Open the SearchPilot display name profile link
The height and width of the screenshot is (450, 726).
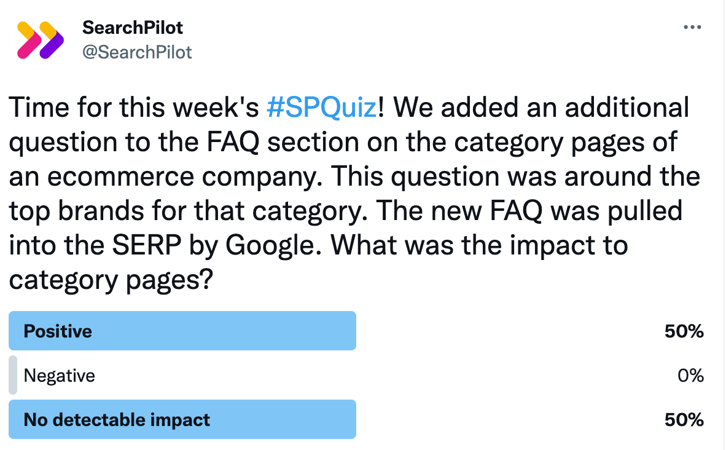click(x=132, y=27)
